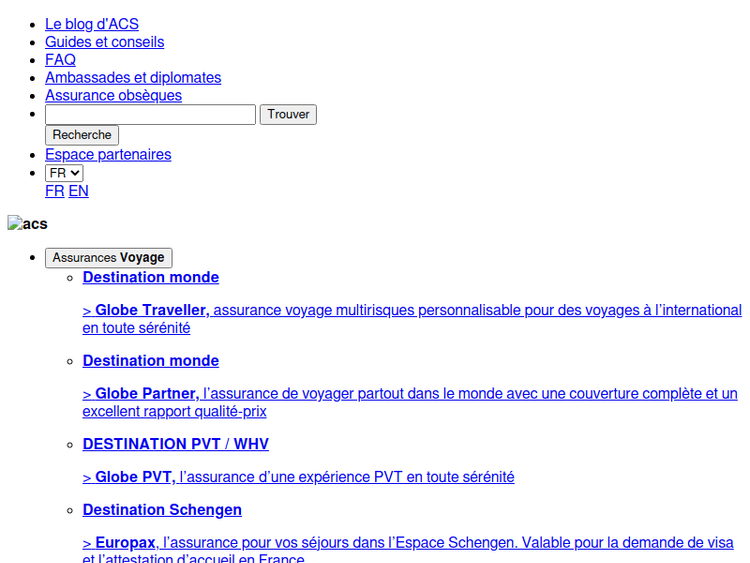
Task: Focus the search text field
Action: coord(150,115)
